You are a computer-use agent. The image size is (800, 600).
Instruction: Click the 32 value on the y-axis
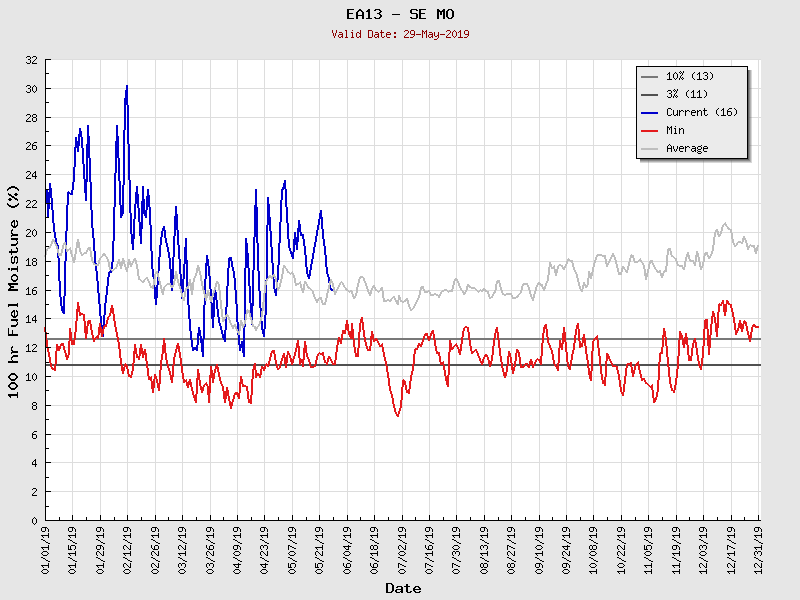31,60
